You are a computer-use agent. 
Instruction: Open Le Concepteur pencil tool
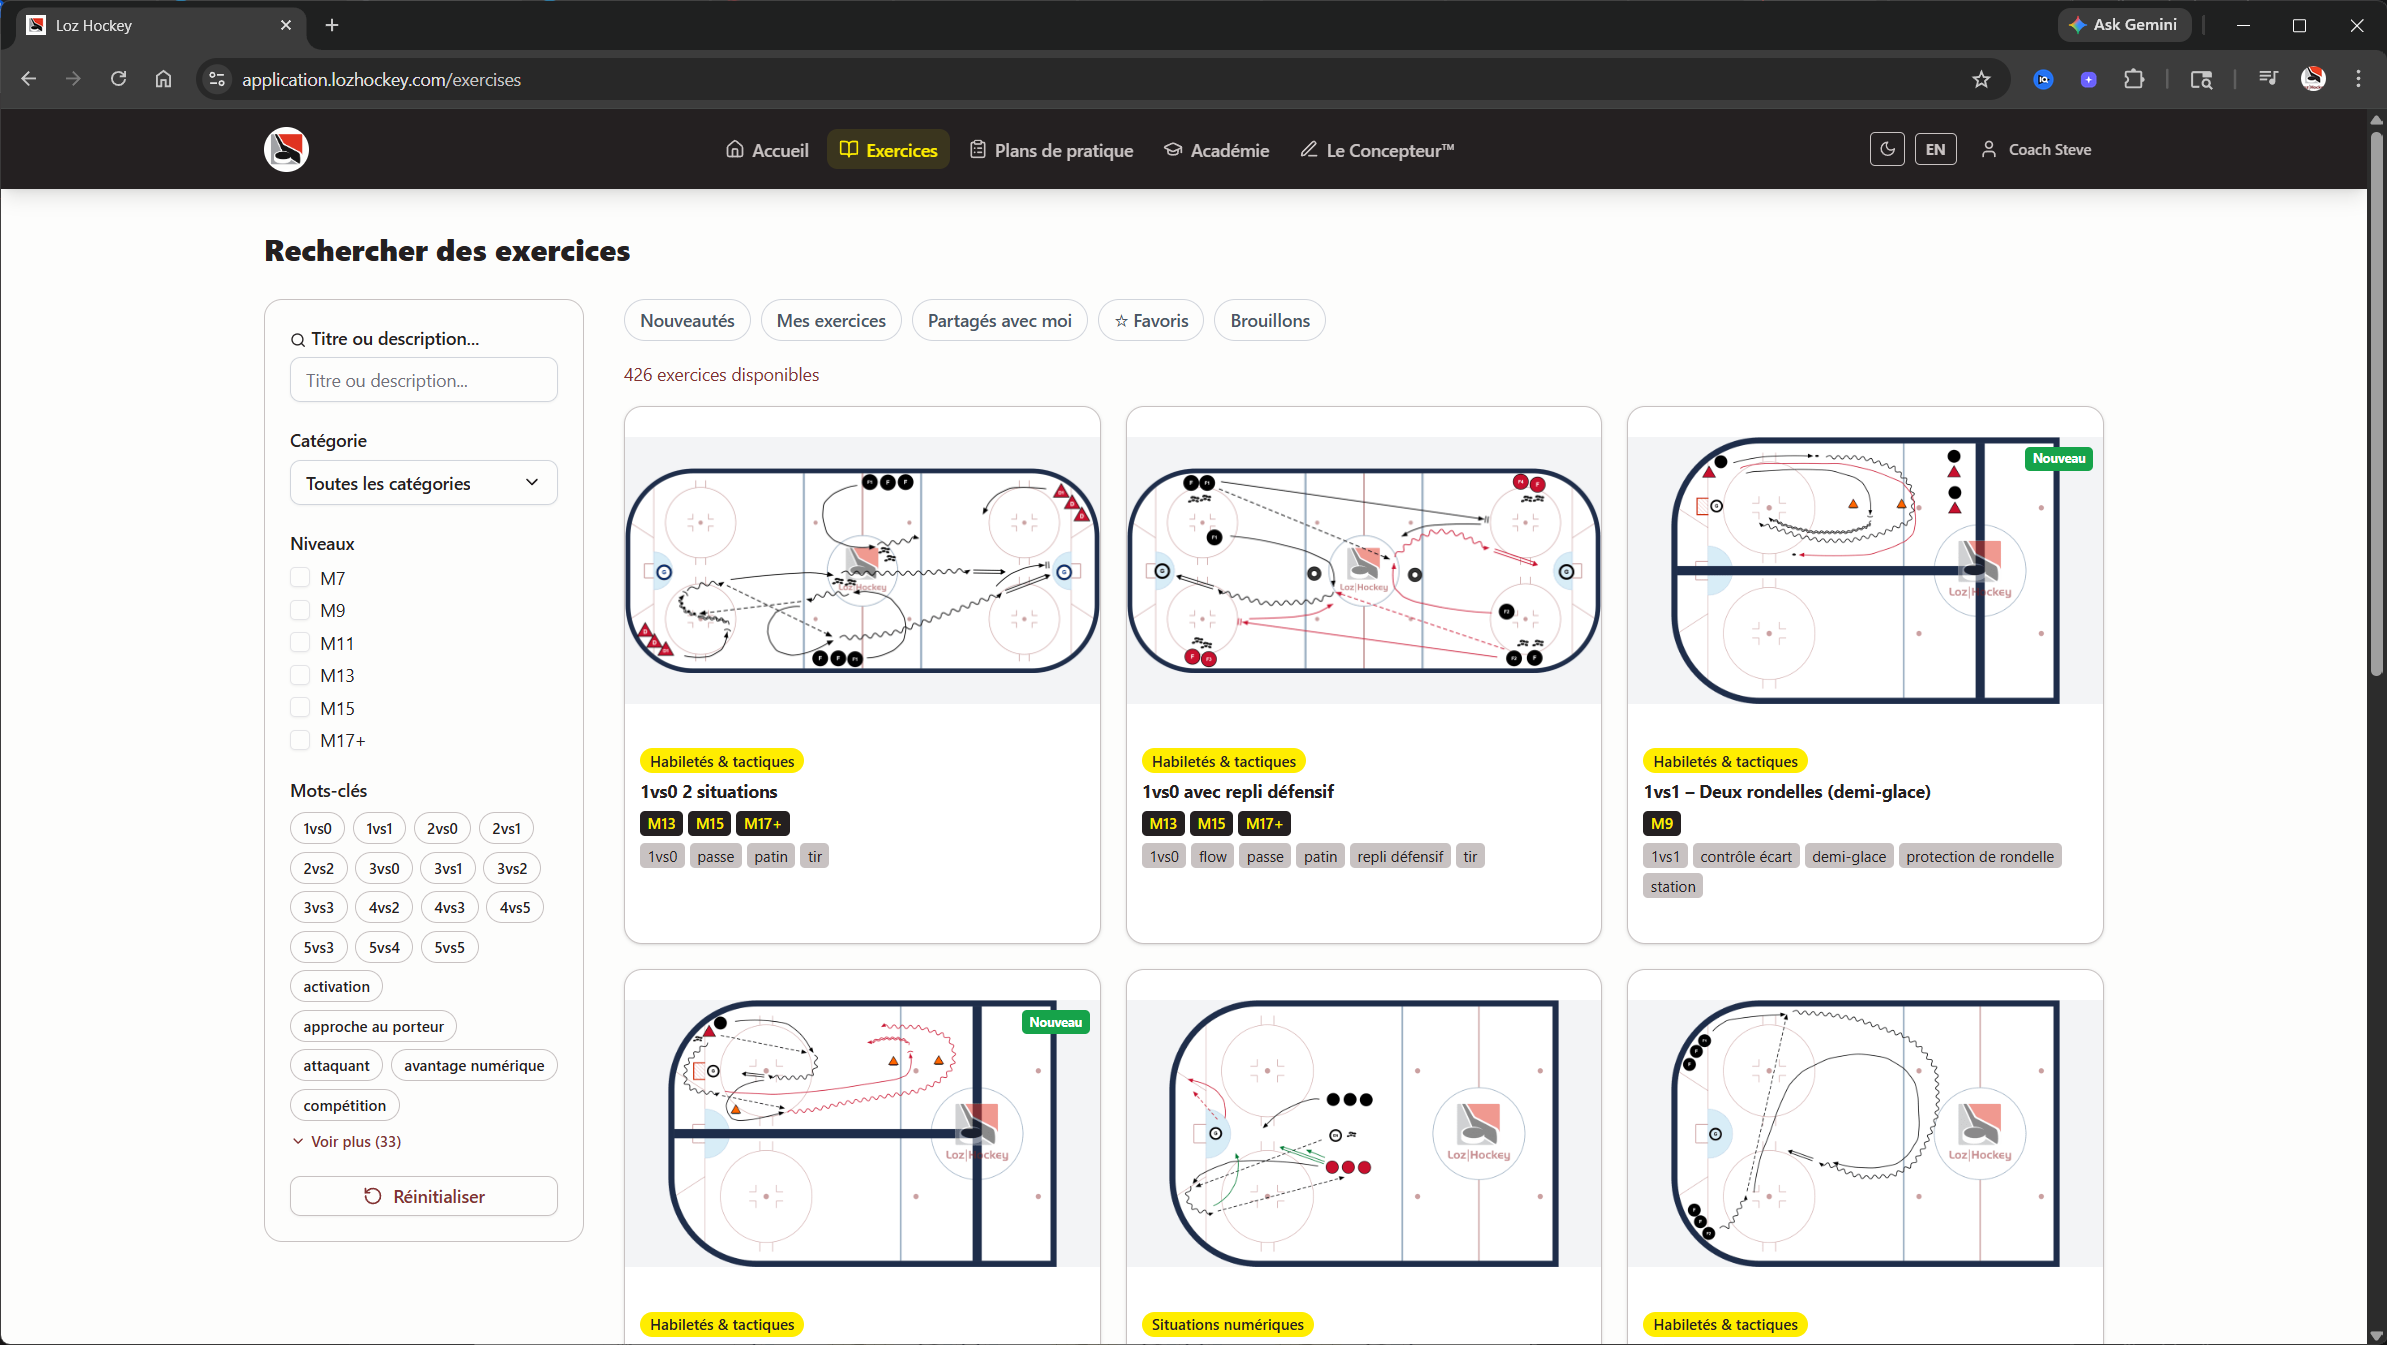click(x=1376, y=150)
